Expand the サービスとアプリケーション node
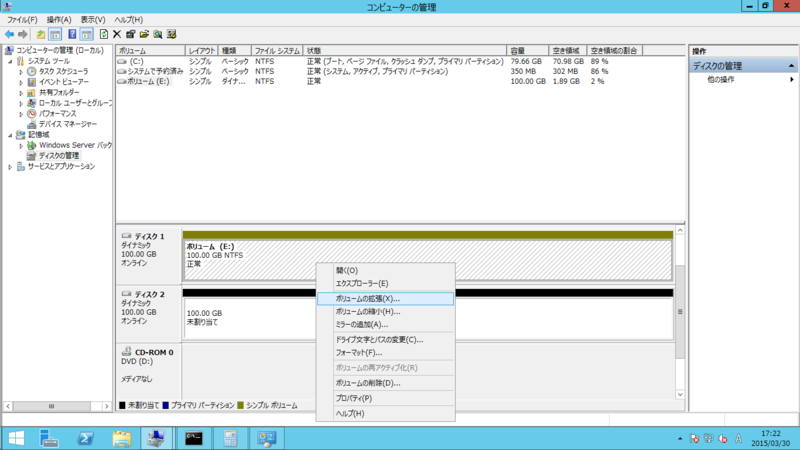 coord(10,167)
